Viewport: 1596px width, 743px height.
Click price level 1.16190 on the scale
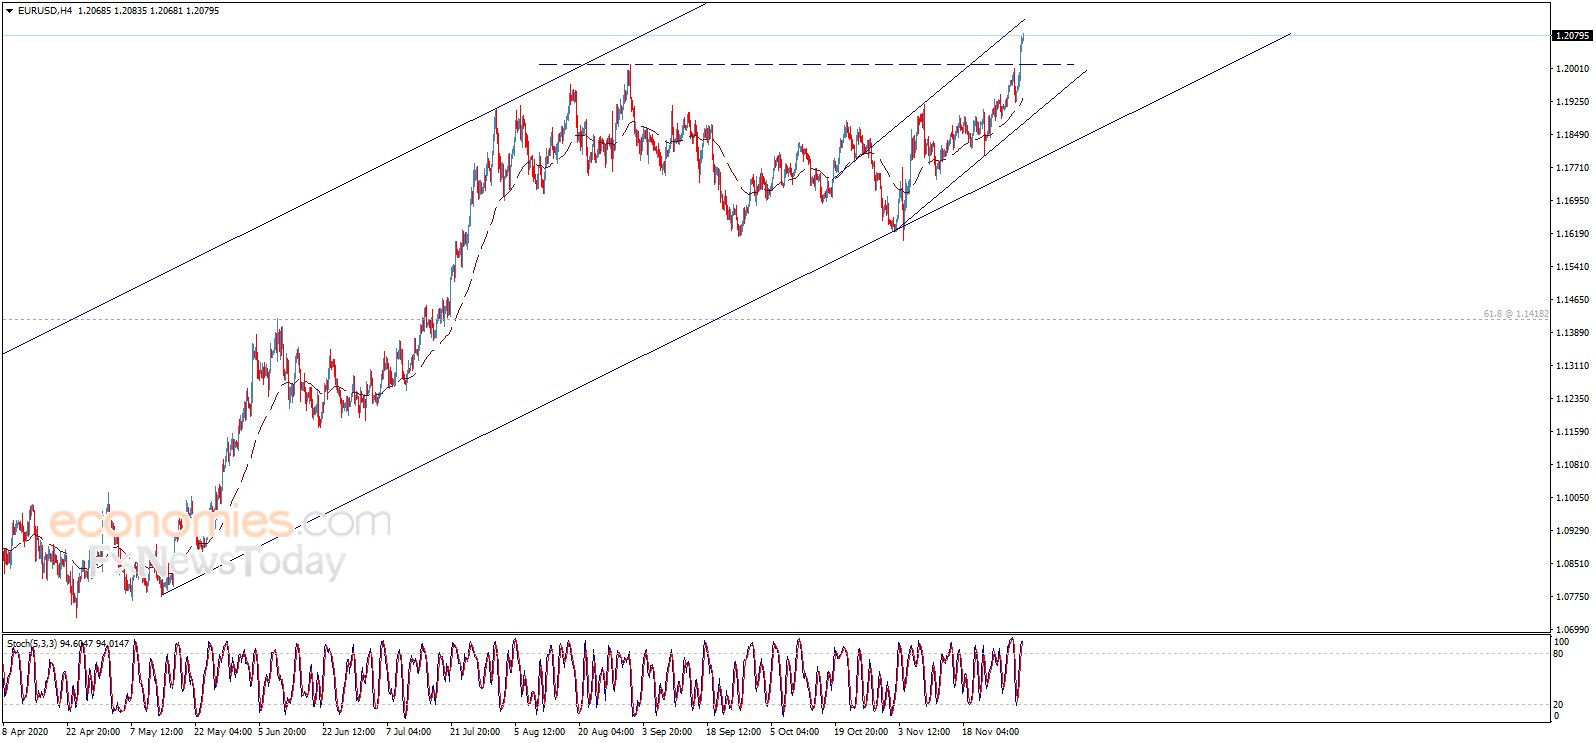(1573, 234)
